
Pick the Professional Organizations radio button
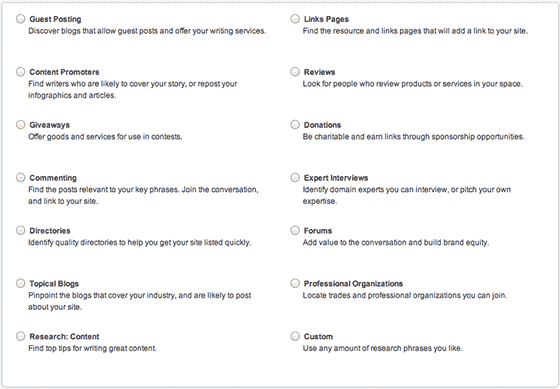(295, 283)
